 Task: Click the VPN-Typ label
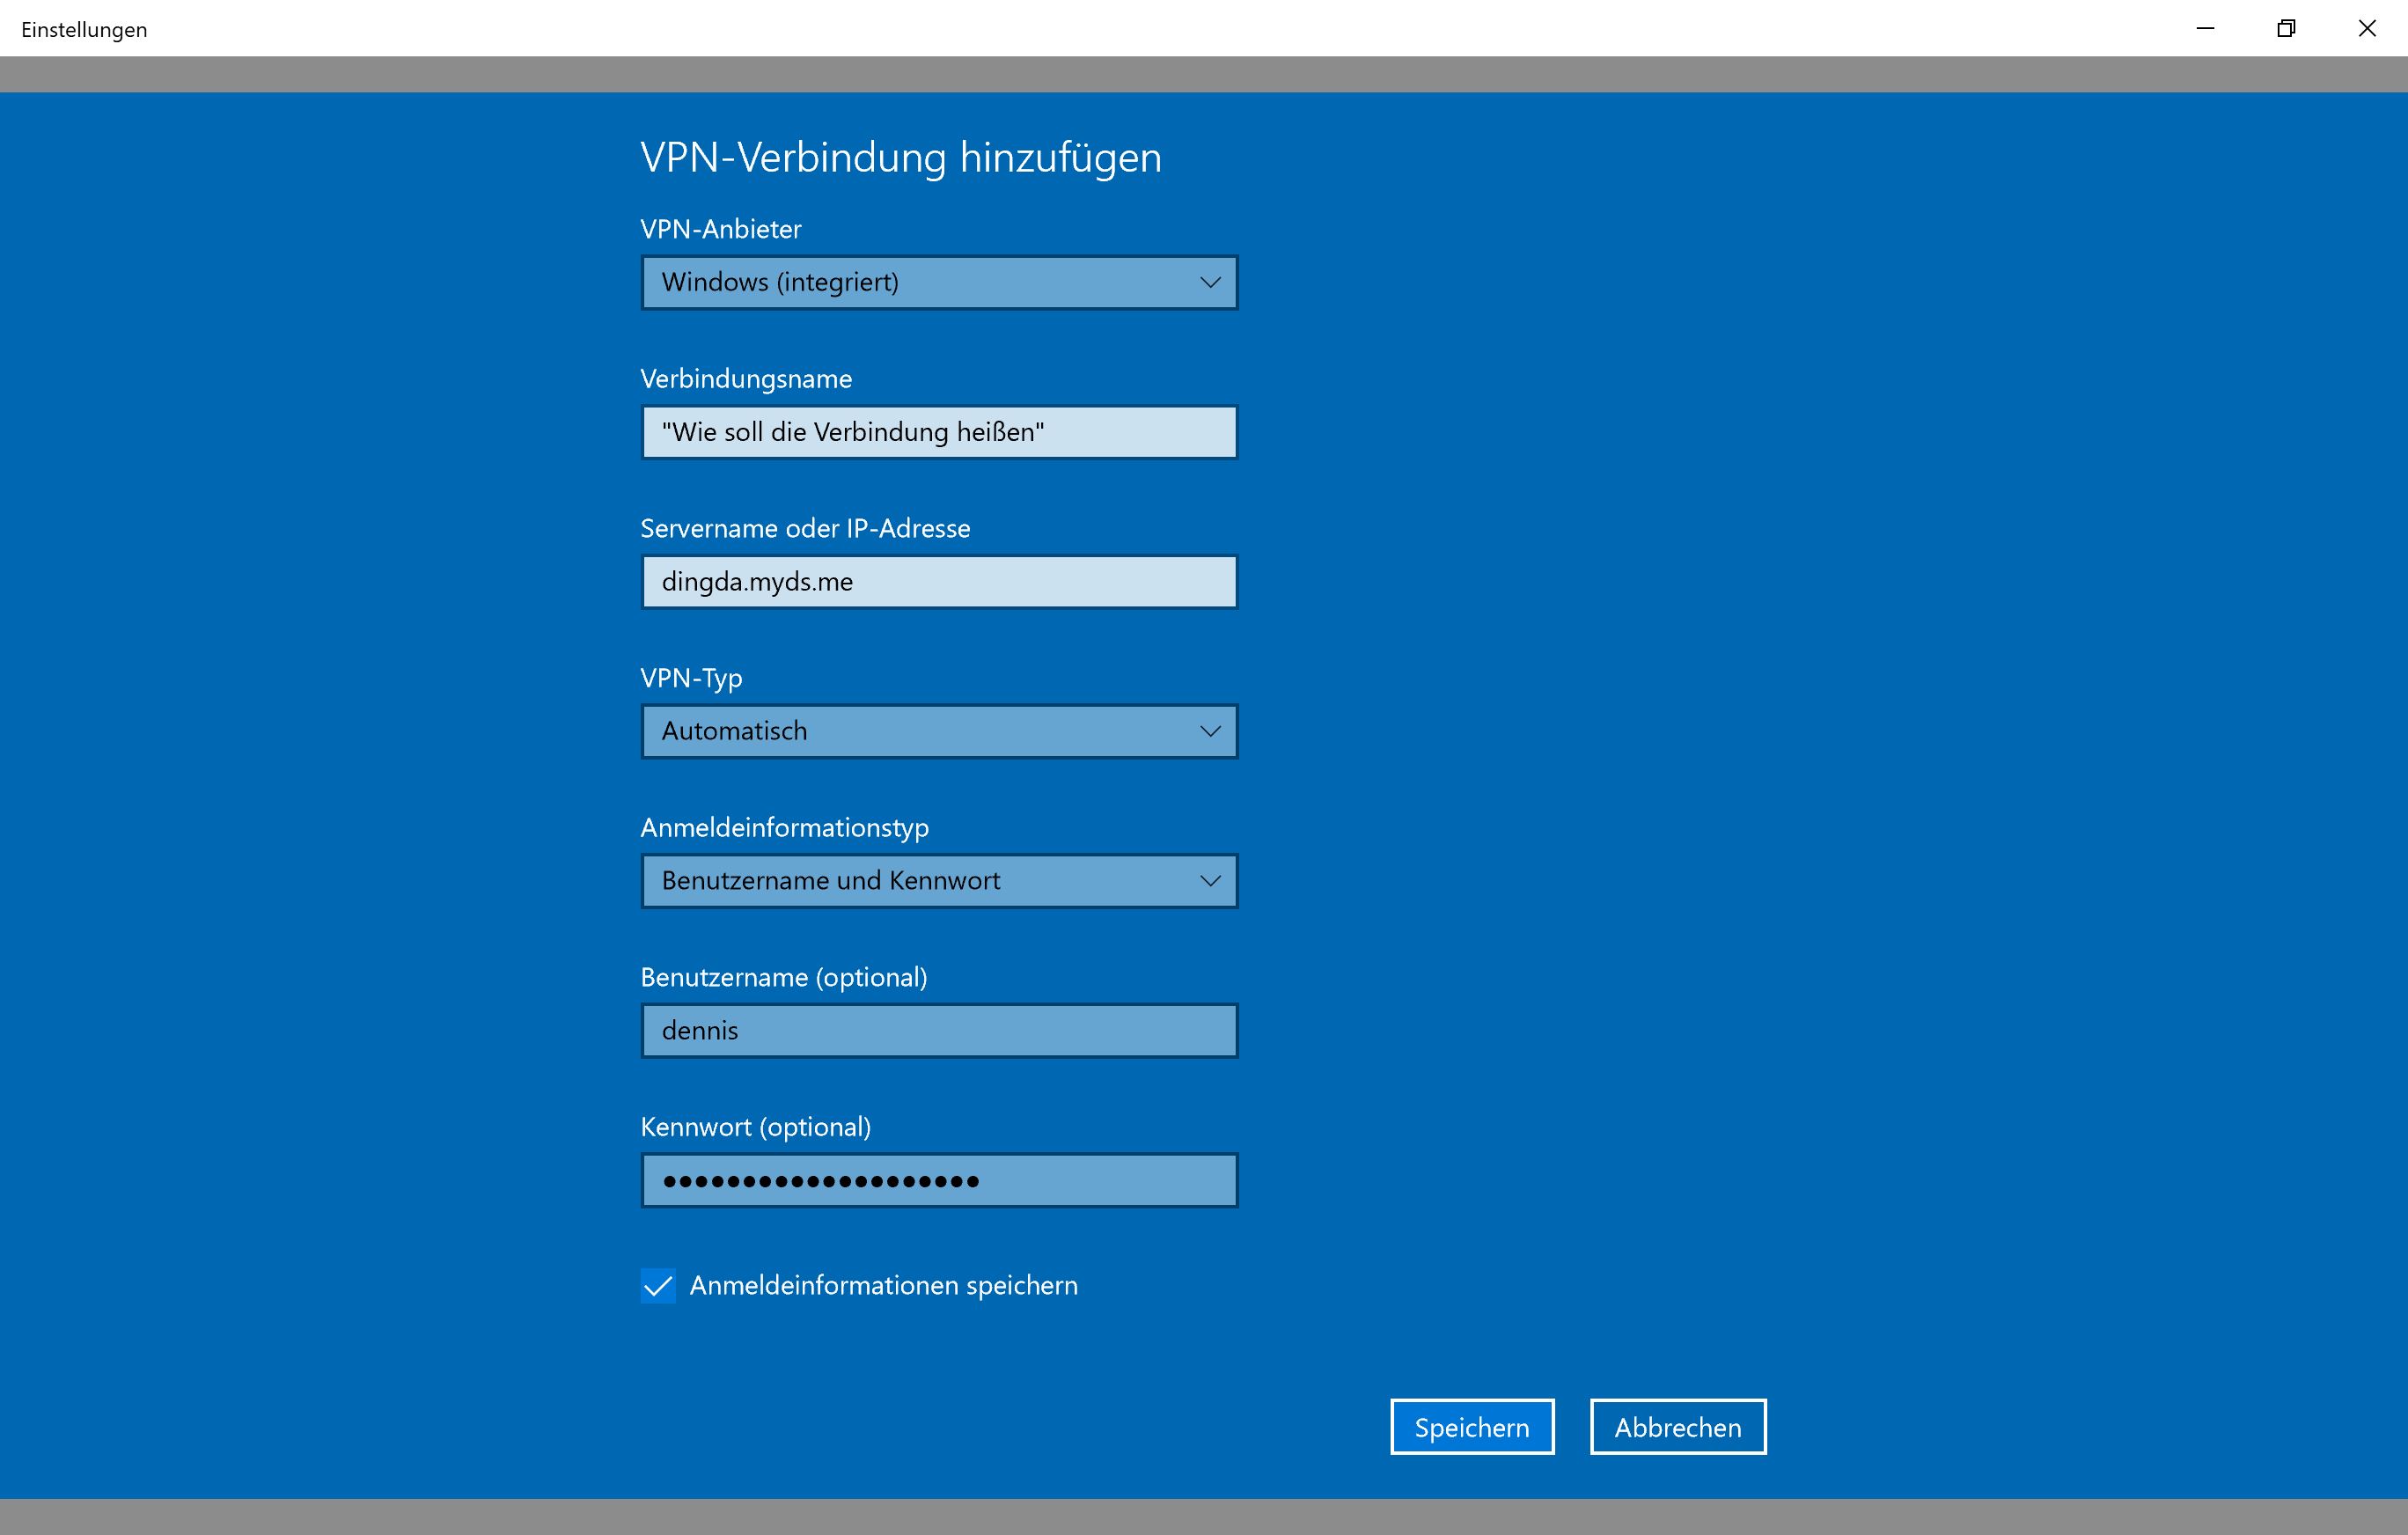tap(691, 679)
